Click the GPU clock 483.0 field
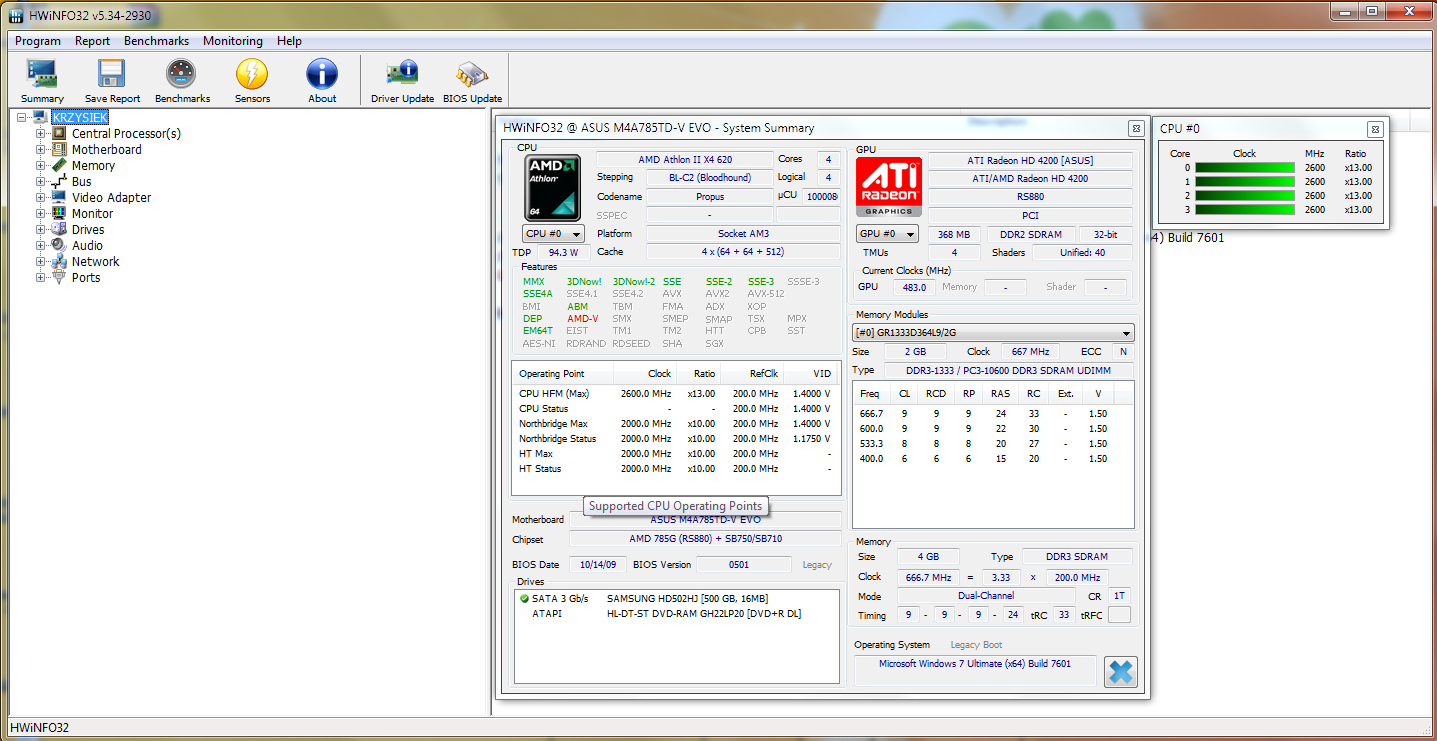1437x741 pixels. [915, 287]
